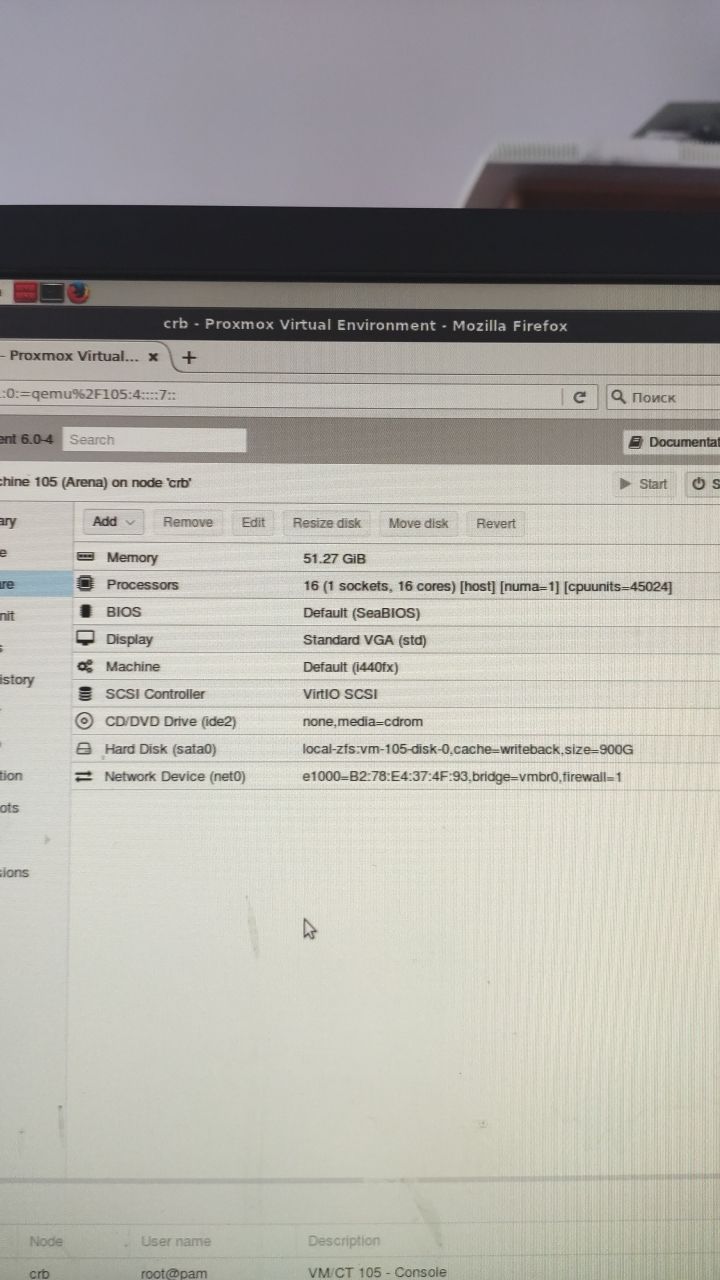The width and height of the screenshot is (720, 1280).
Task: Click the Processors CPU icon
Action: [x=86, y=584]
